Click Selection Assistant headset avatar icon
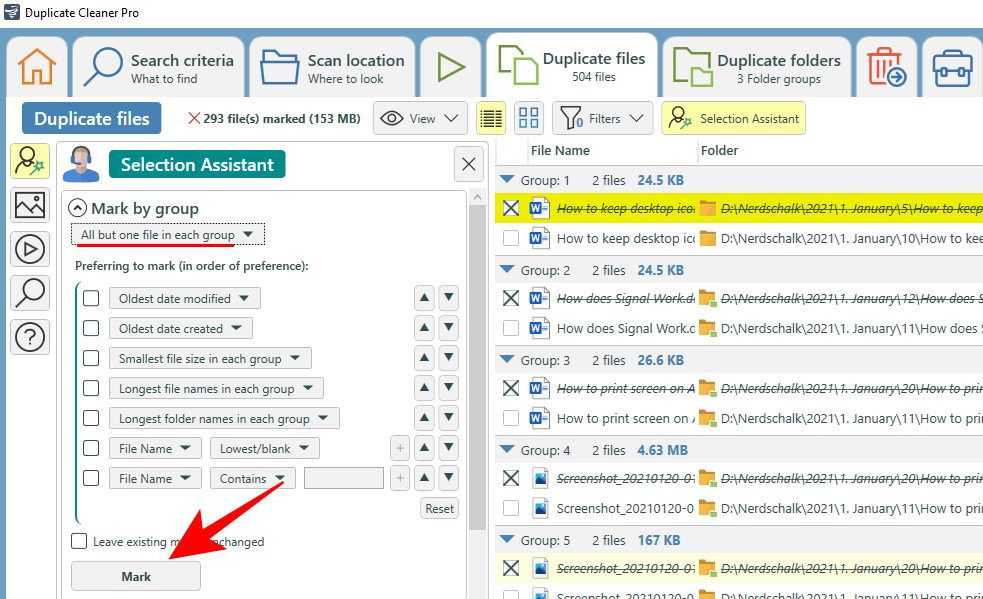The width and height of the screenshot is (983, 599). pos(81,164)
